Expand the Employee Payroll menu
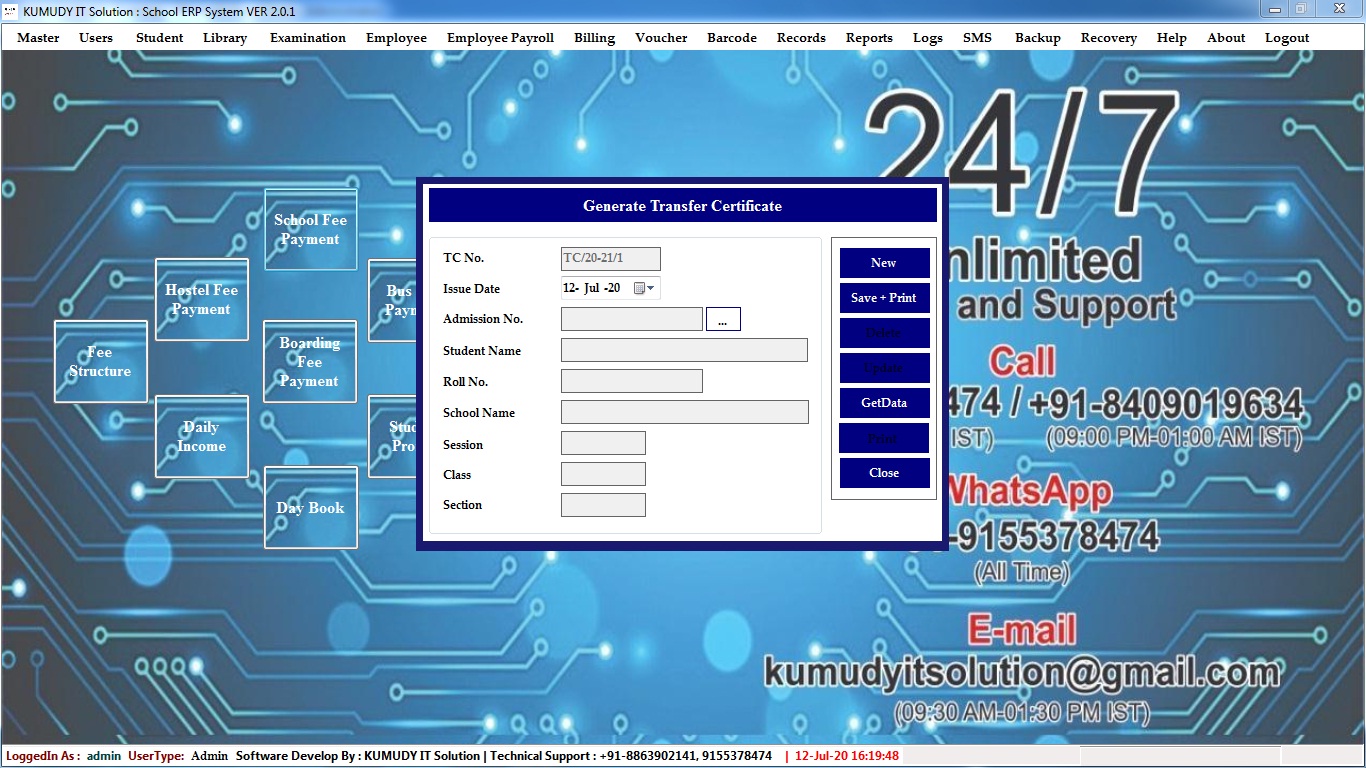The width and height of the screenshot is (1366, 768). (500, 38)
